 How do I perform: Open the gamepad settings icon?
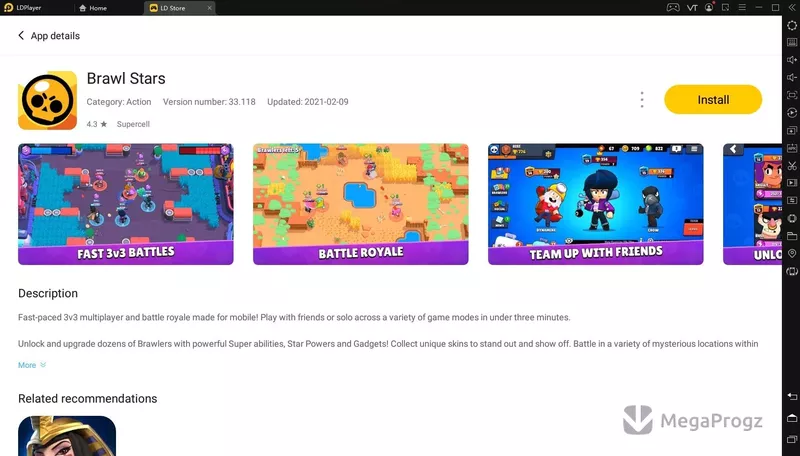coord(673,7)
